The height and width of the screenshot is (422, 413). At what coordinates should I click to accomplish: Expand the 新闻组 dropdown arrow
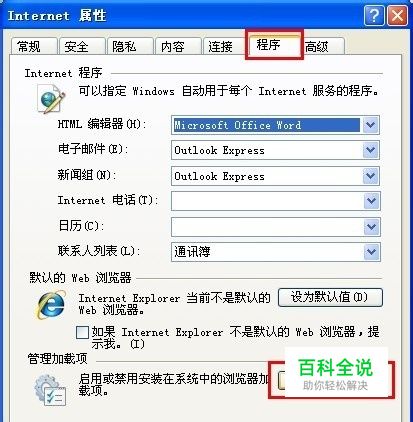(370, 176)
